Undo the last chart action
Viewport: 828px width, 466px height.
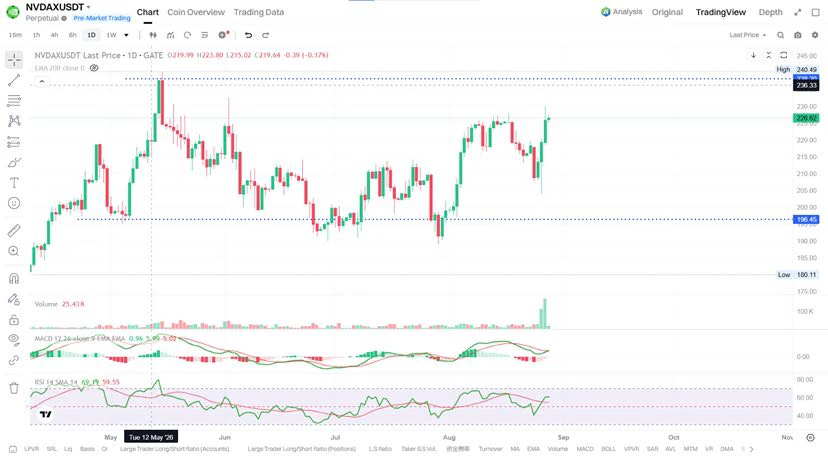(248, 35)
